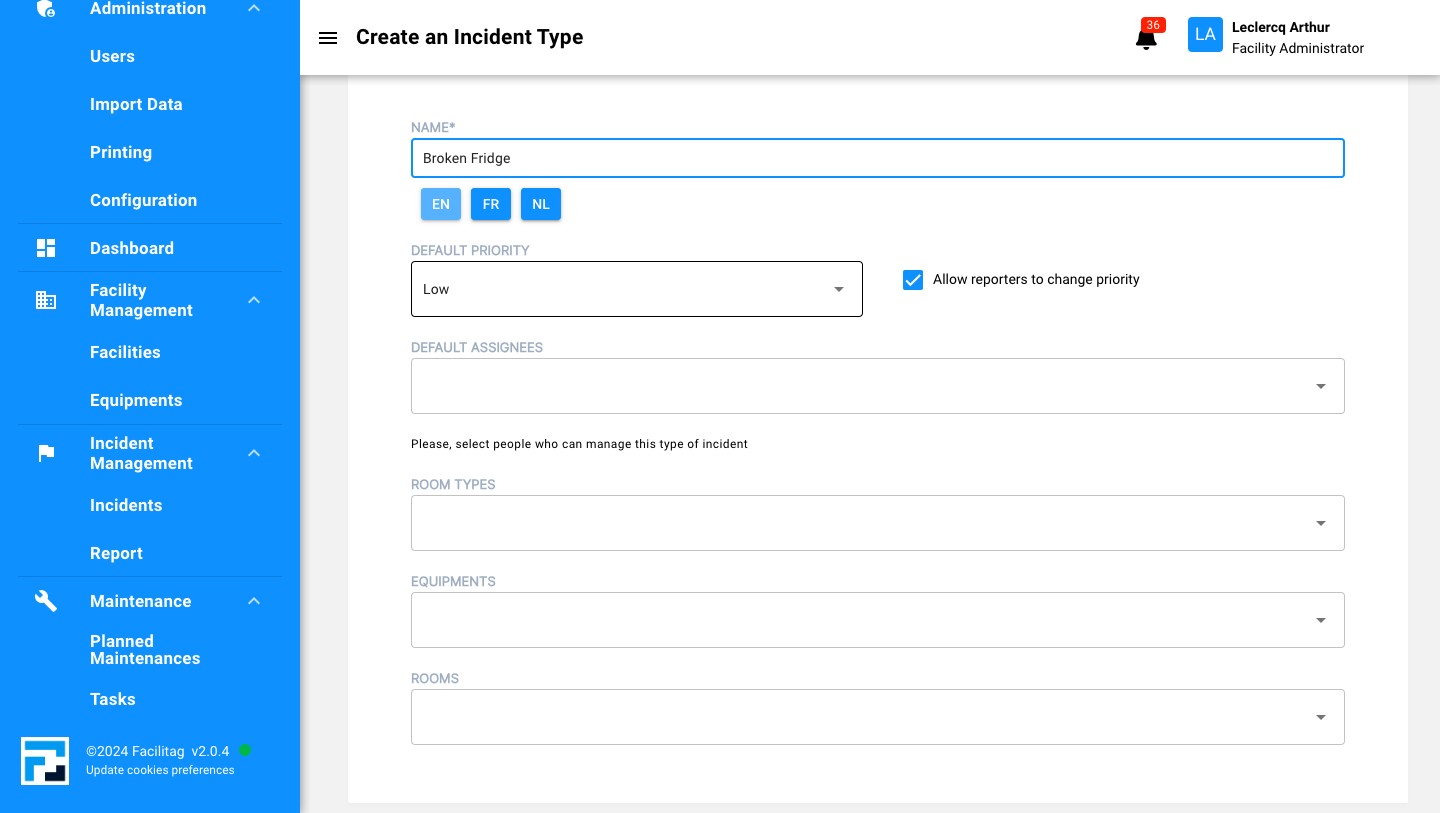Go to the Incidents menu item
Viewport: 1440px width, 813px height.
coord(126,505)
